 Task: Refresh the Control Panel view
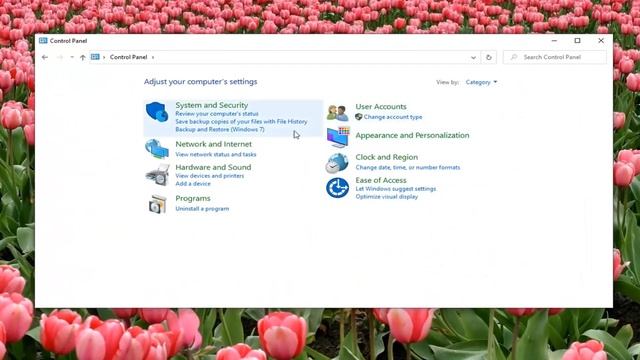click(489, 57)
